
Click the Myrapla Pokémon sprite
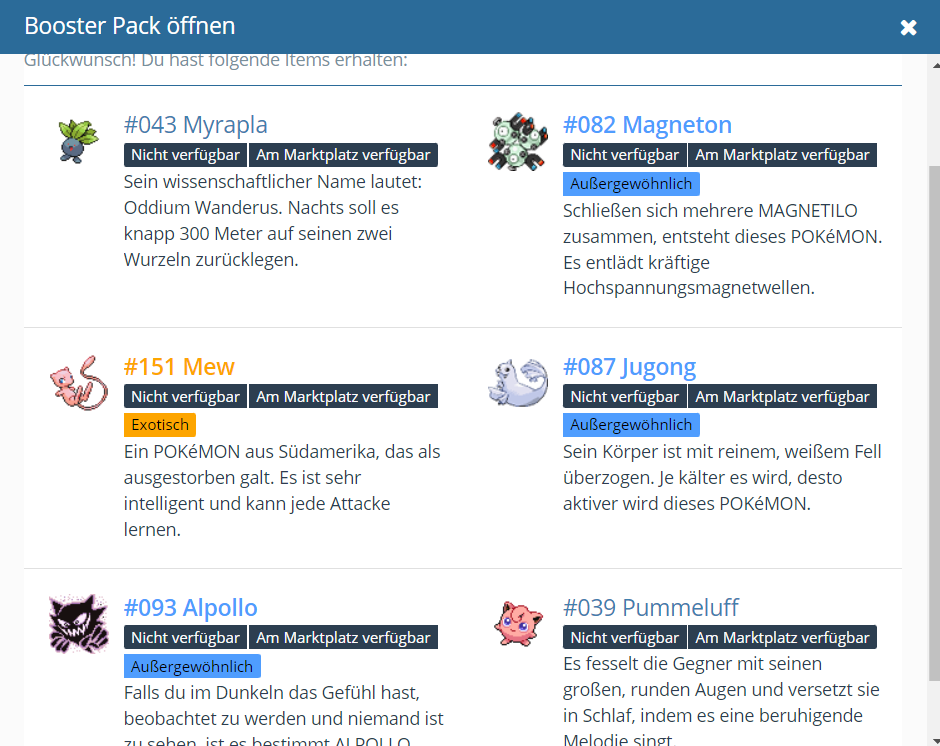point(76,141)
